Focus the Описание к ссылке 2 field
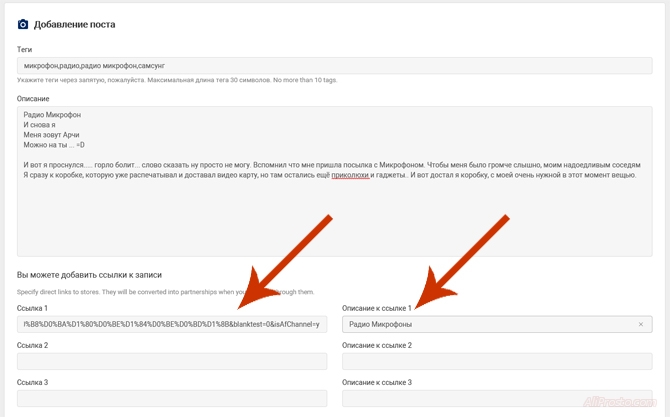Image resolution: width=670 pixels, height=417 pixels. (497, 361)
